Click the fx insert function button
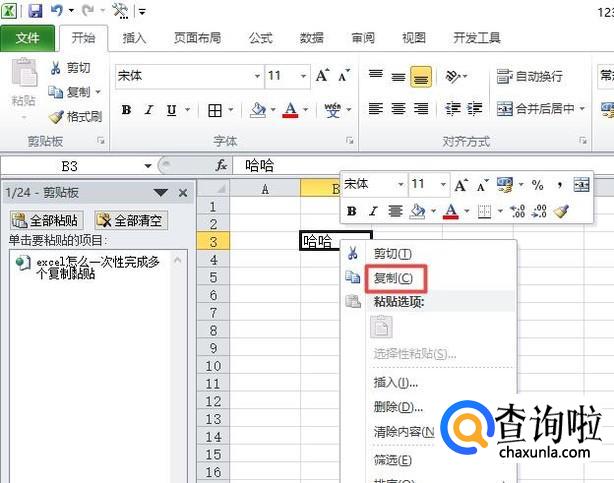 (x=221, y=165)
